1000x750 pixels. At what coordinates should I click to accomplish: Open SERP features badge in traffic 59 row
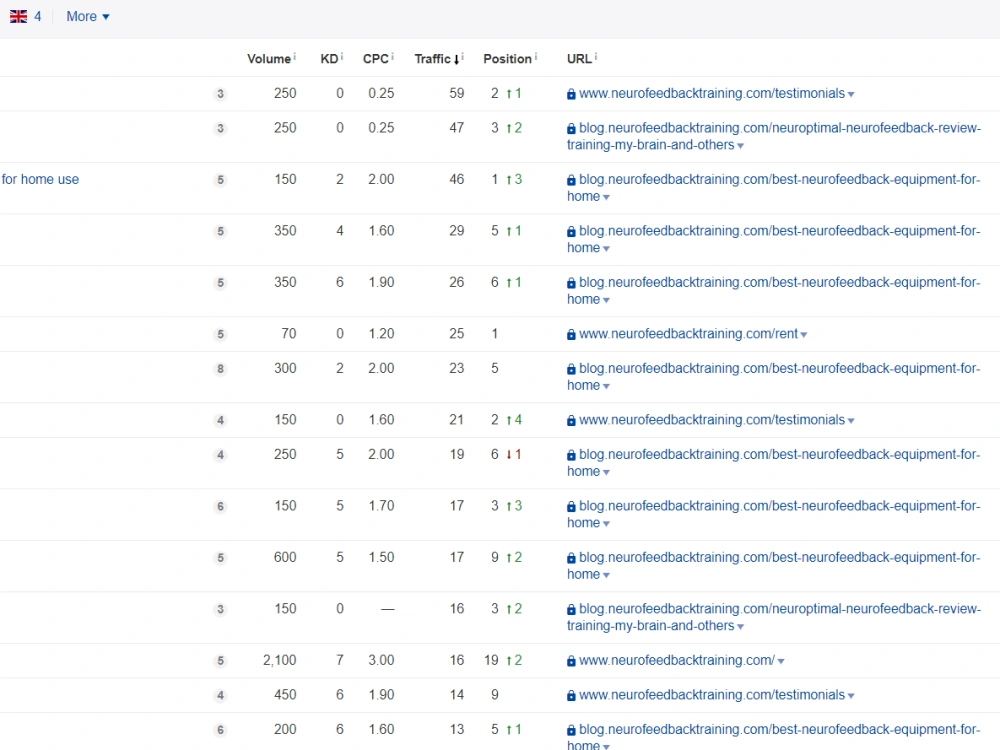click(x=220, y=94)
